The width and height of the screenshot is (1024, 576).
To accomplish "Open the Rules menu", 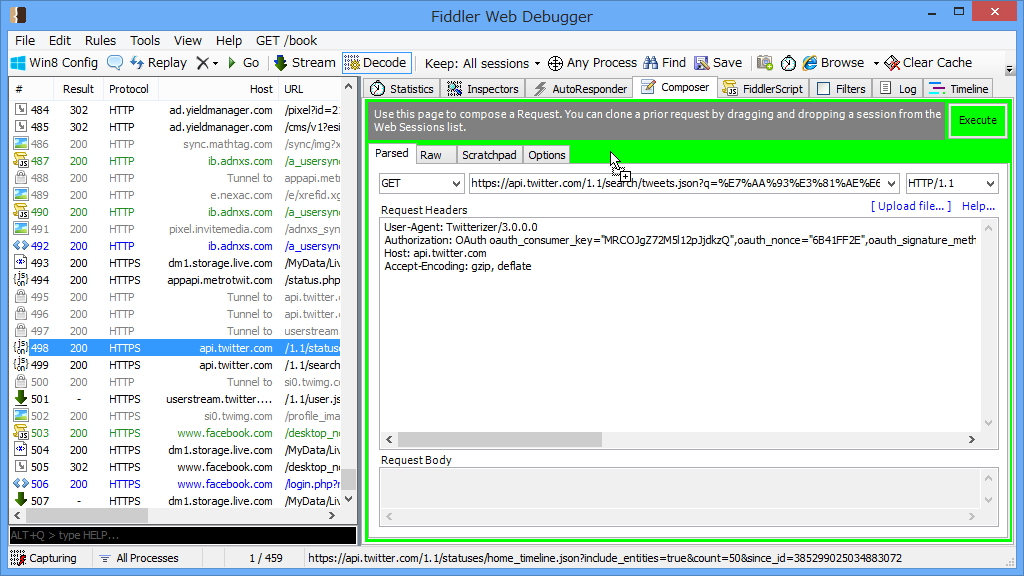I will tap(100, 40).
